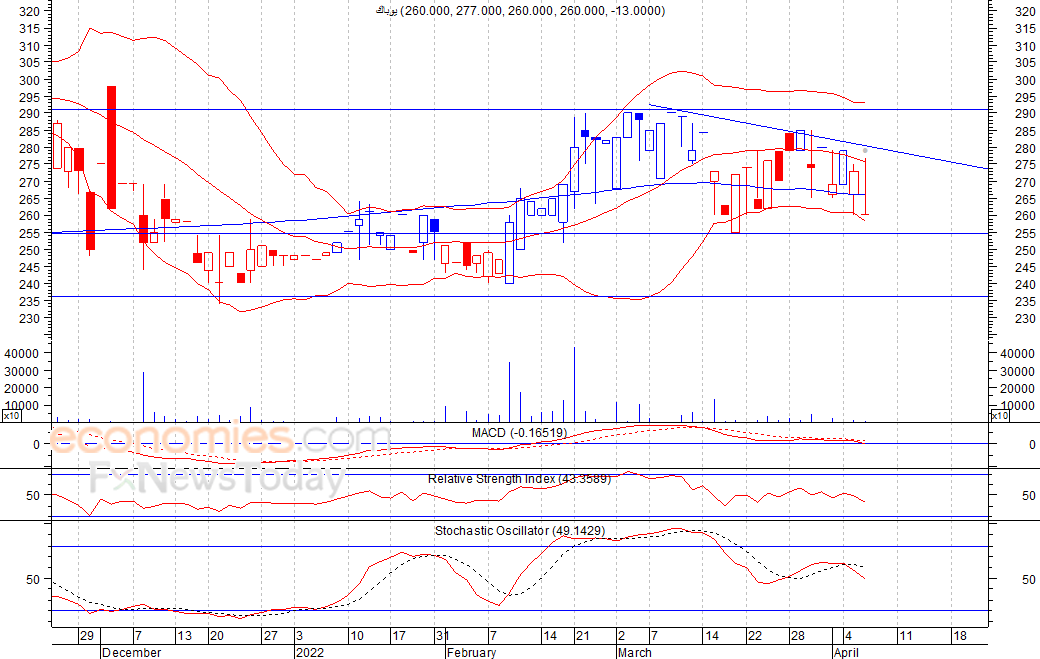Viewport: 1040px width, 659px height.
Task: Click the March month label
Action: click(635, 652)
